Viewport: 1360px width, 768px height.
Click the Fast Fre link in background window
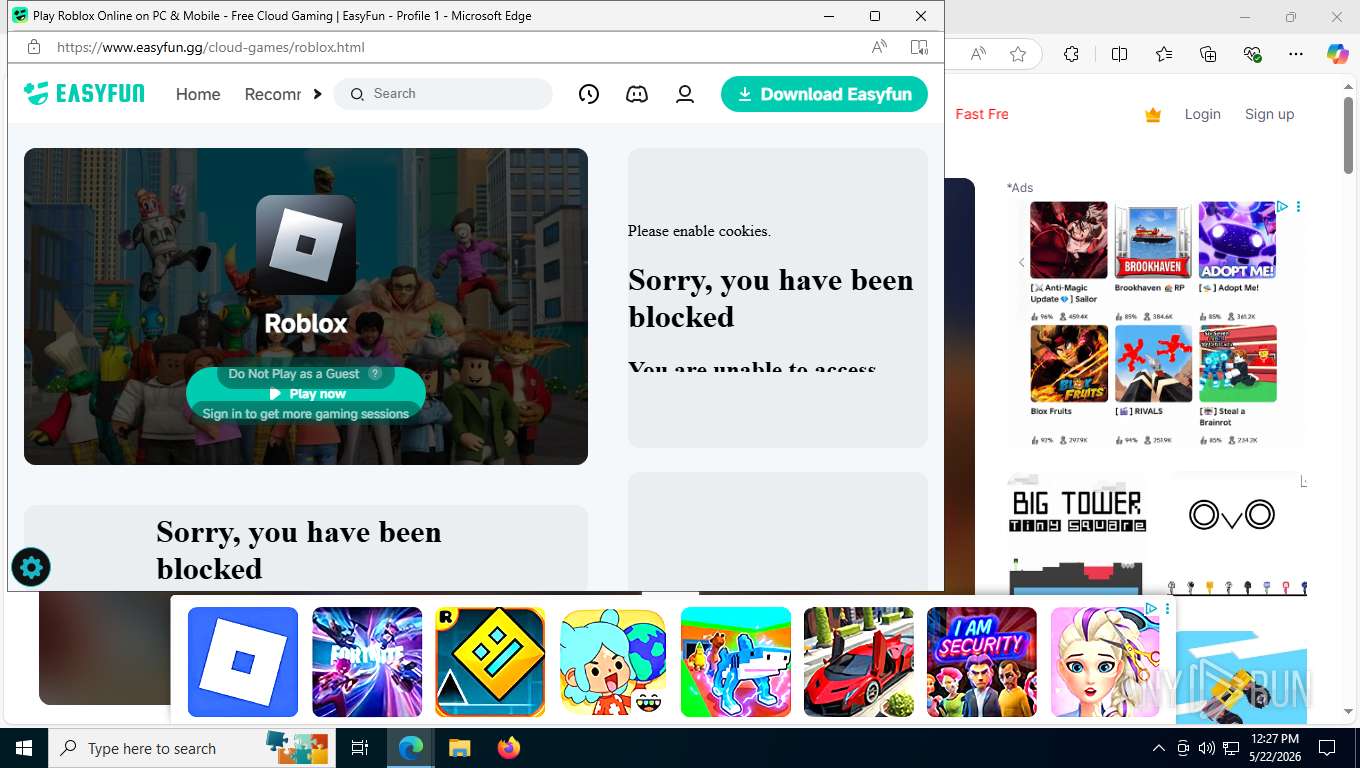982,114
